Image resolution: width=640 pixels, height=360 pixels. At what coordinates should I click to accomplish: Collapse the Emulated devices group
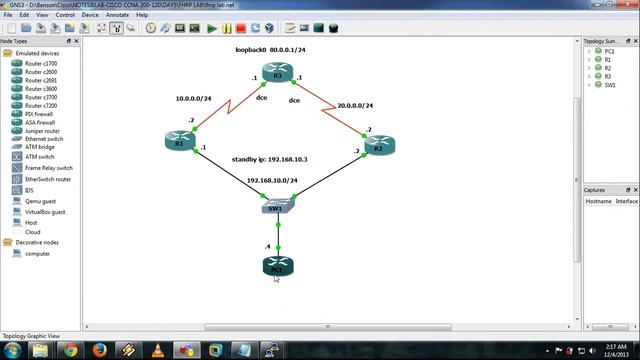(7, 53)
